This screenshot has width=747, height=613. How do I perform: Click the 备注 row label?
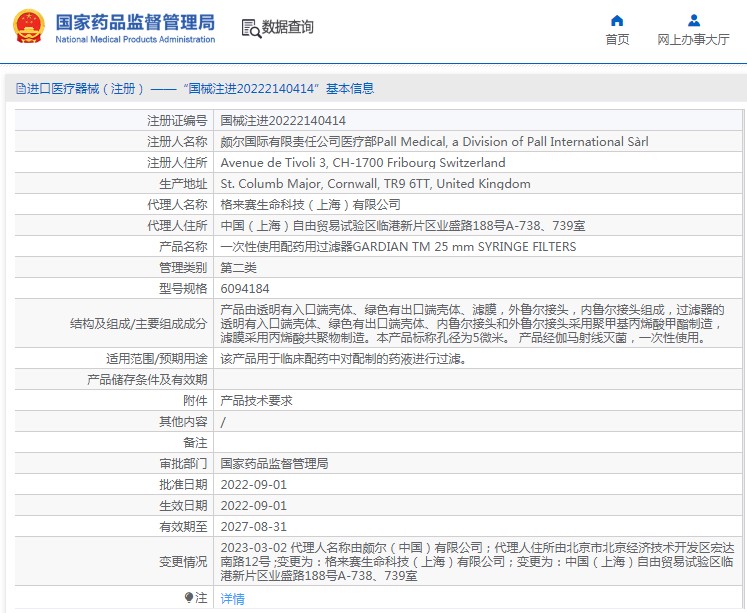pos(195,442)
